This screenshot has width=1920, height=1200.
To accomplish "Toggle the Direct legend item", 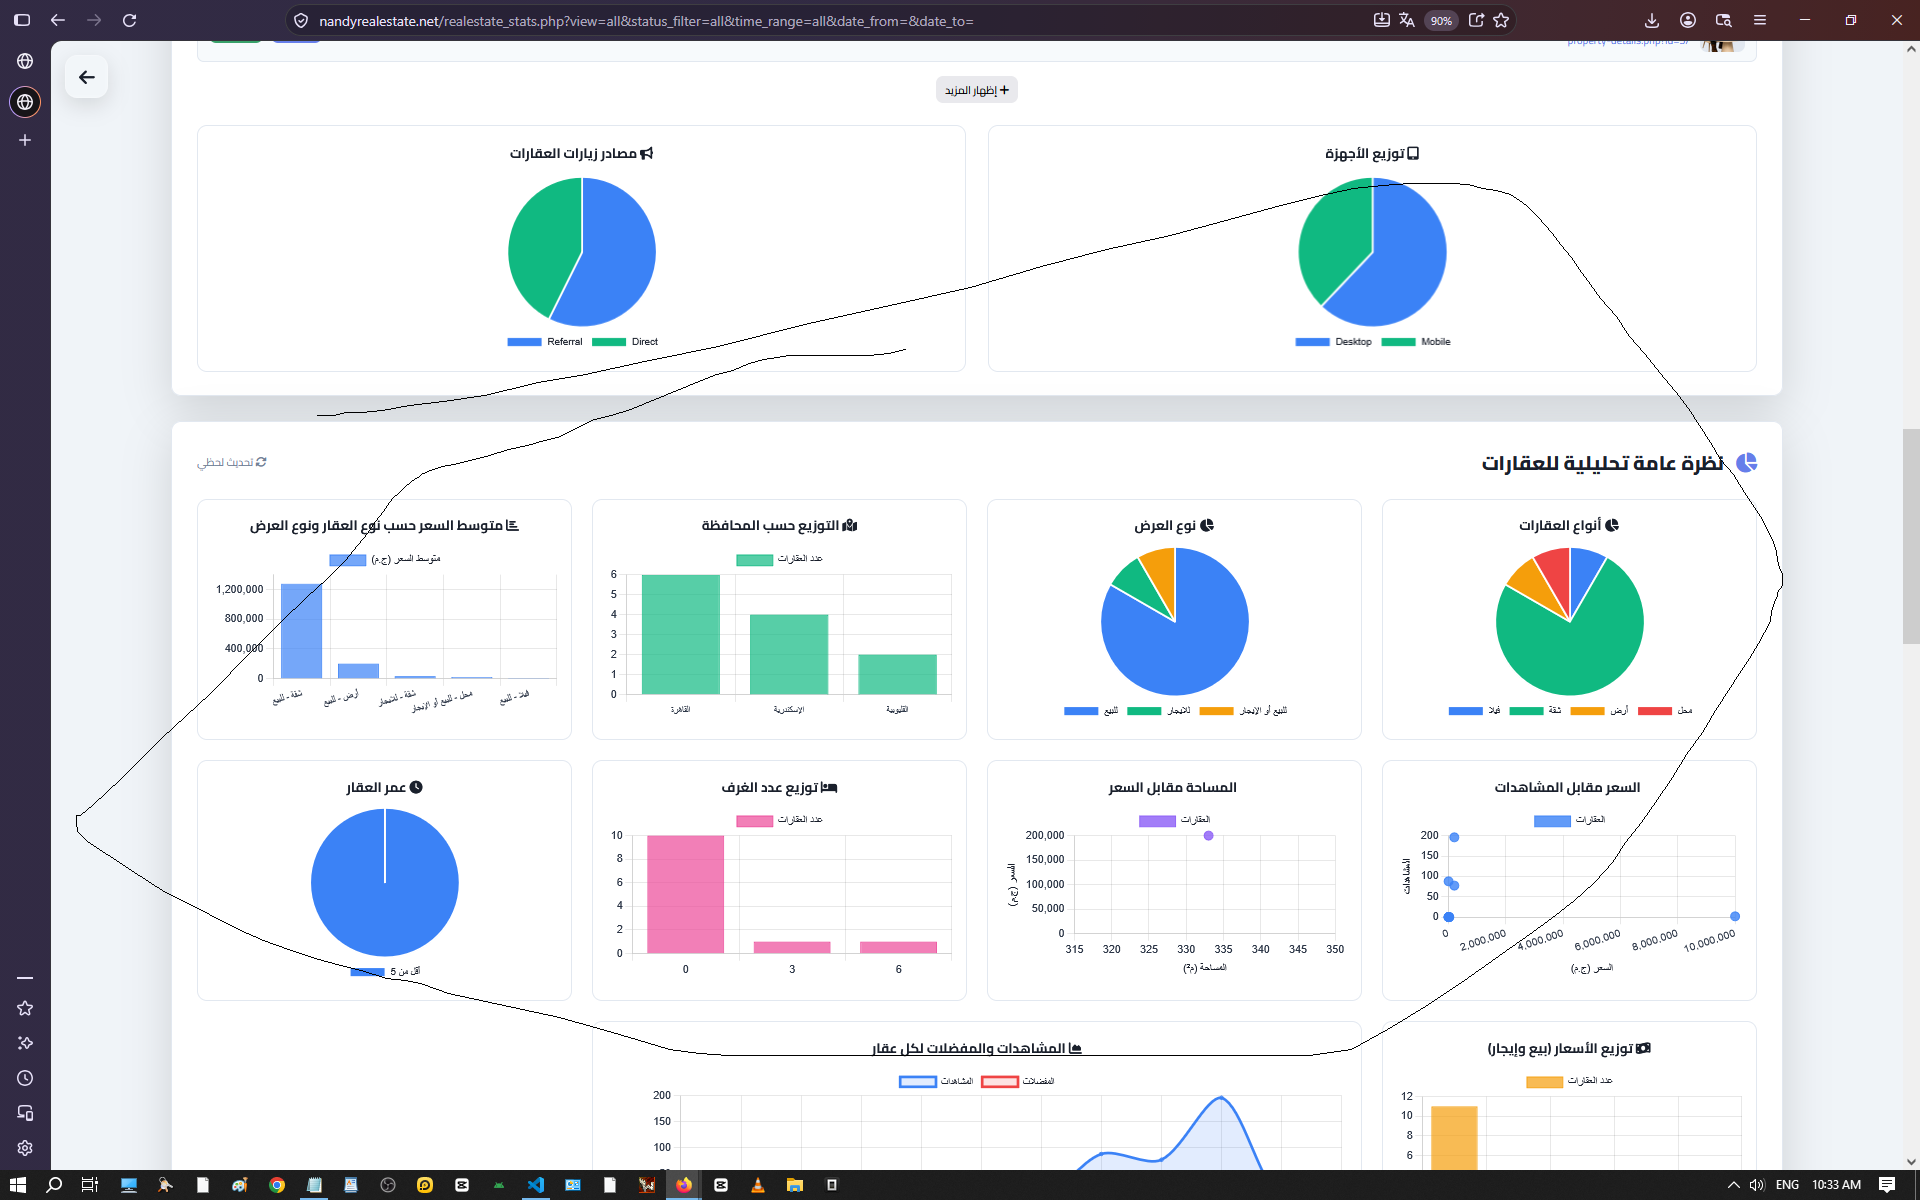I will coord(625,342).
